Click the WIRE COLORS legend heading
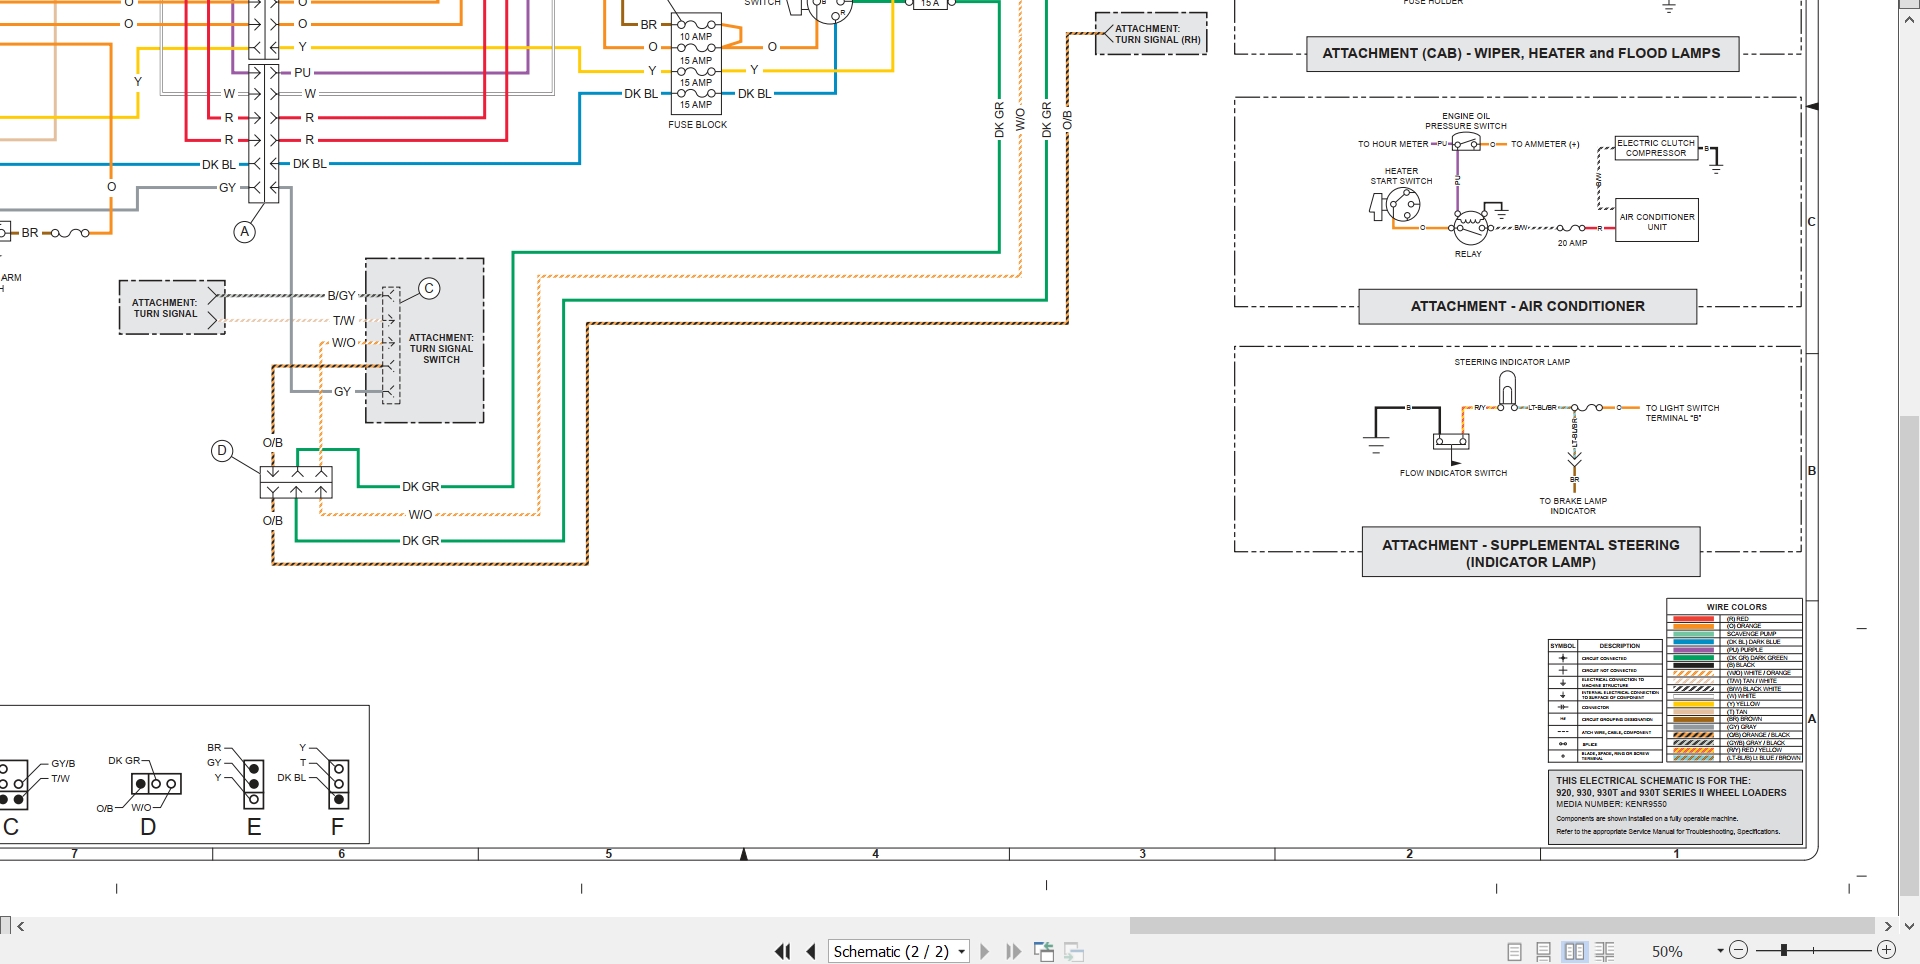Screen dimensions: 1920x964 point(1736,607)
